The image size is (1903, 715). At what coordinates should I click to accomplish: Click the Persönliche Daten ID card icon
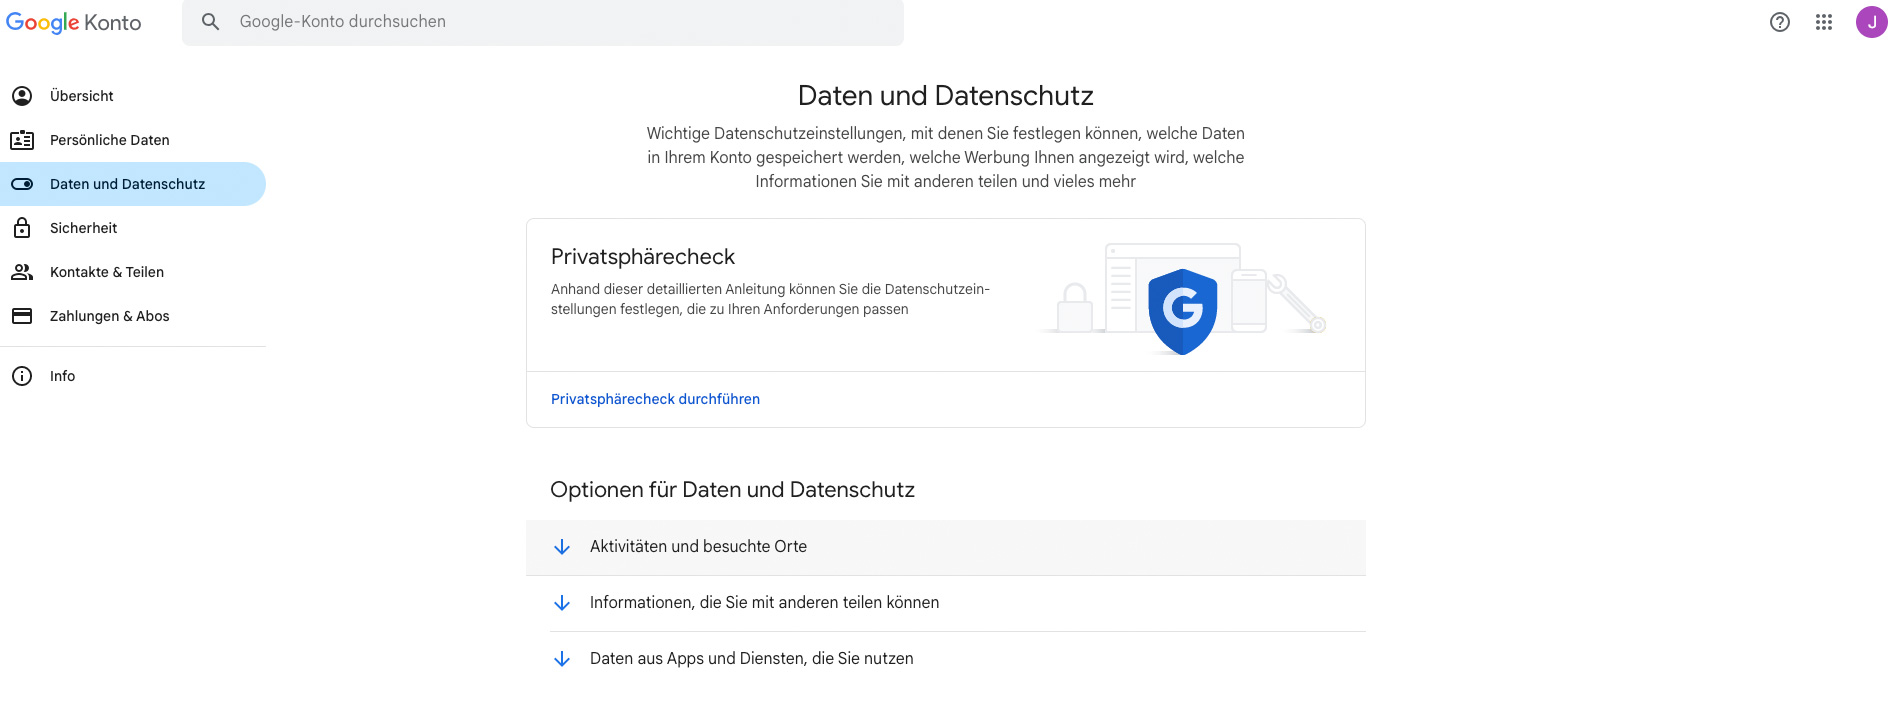coord(22,140)
